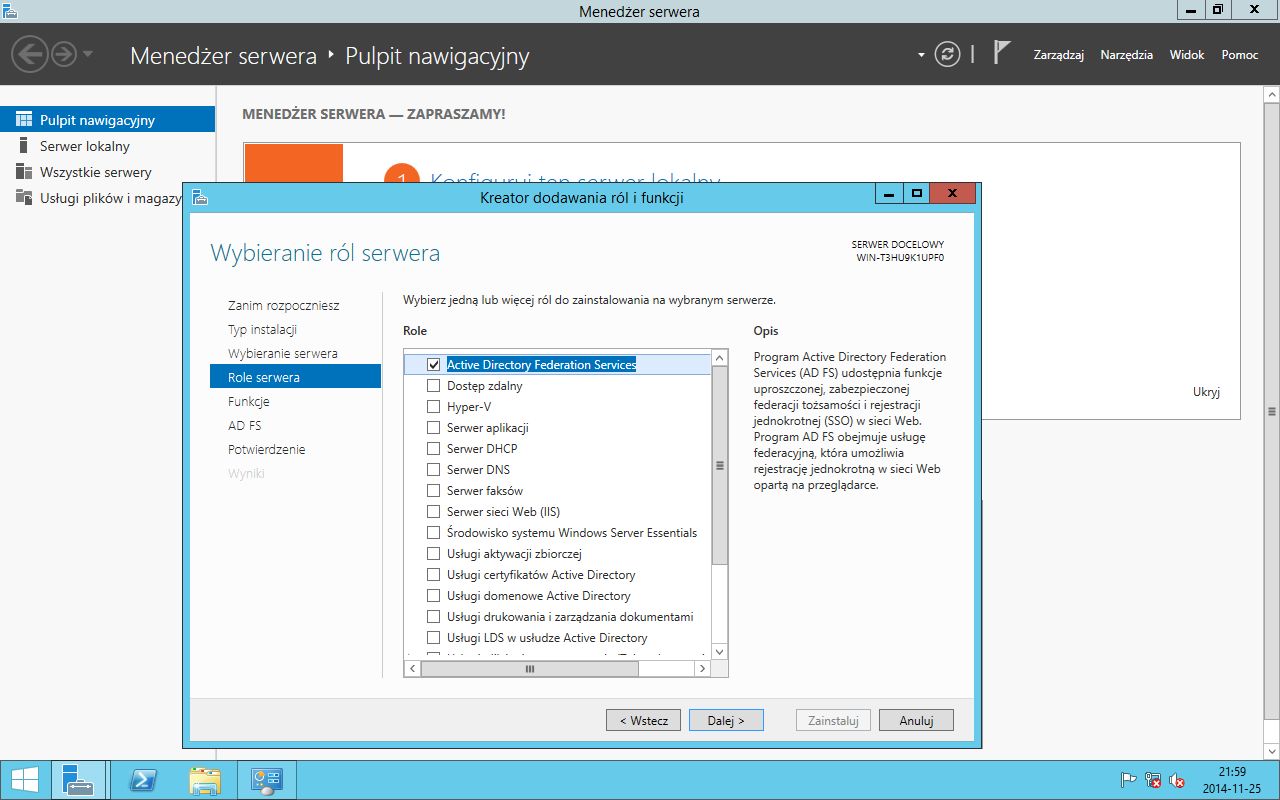Check Usługi drukowania i zarządzania dokumentami
The image size is (1280, 800).
[433, 617]
